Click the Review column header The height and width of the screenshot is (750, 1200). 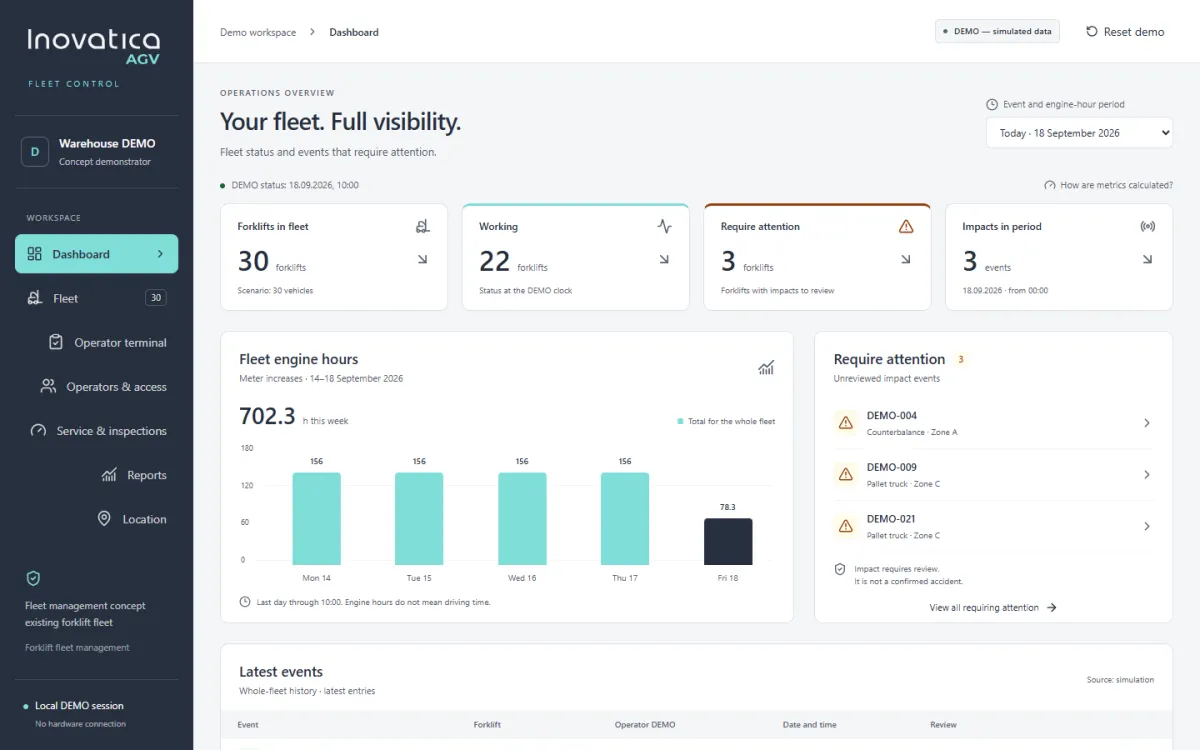(x=943, y=725)
